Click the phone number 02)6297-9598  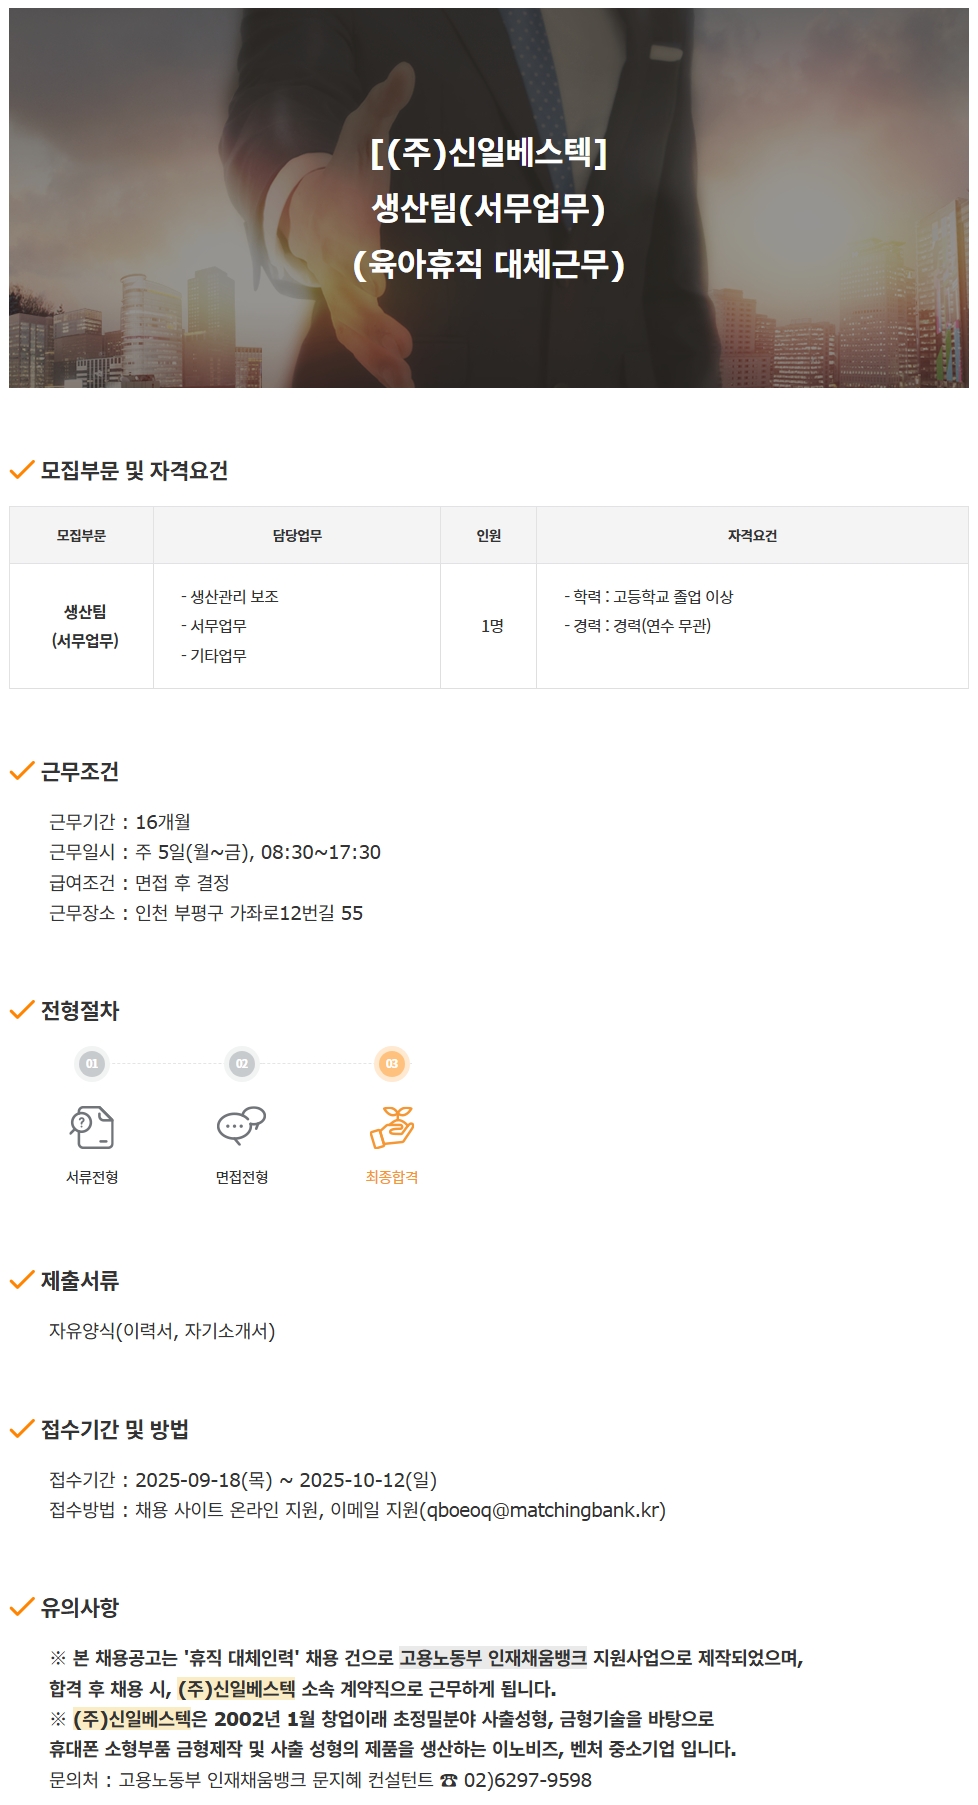(x=528, y=1780)
